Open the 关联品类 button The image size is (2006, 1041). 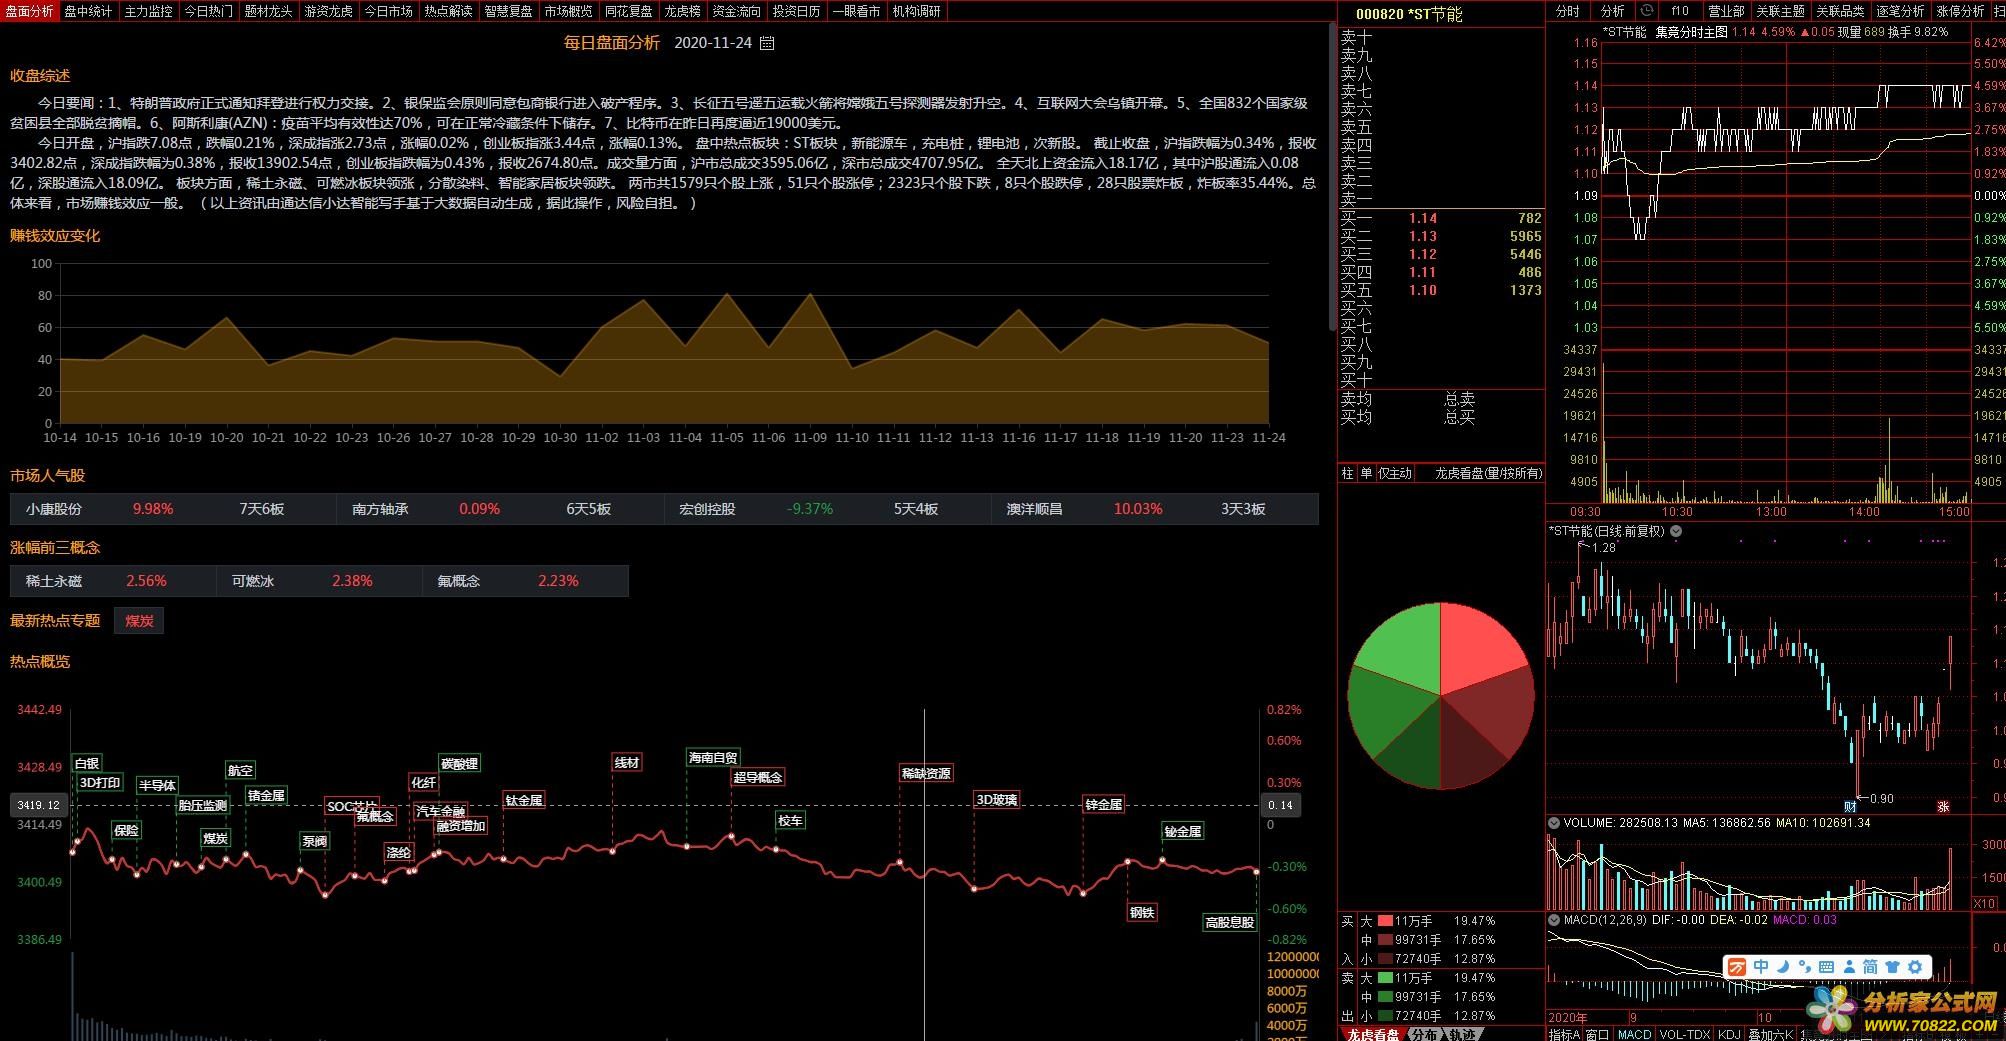(x=1841, y=11)
